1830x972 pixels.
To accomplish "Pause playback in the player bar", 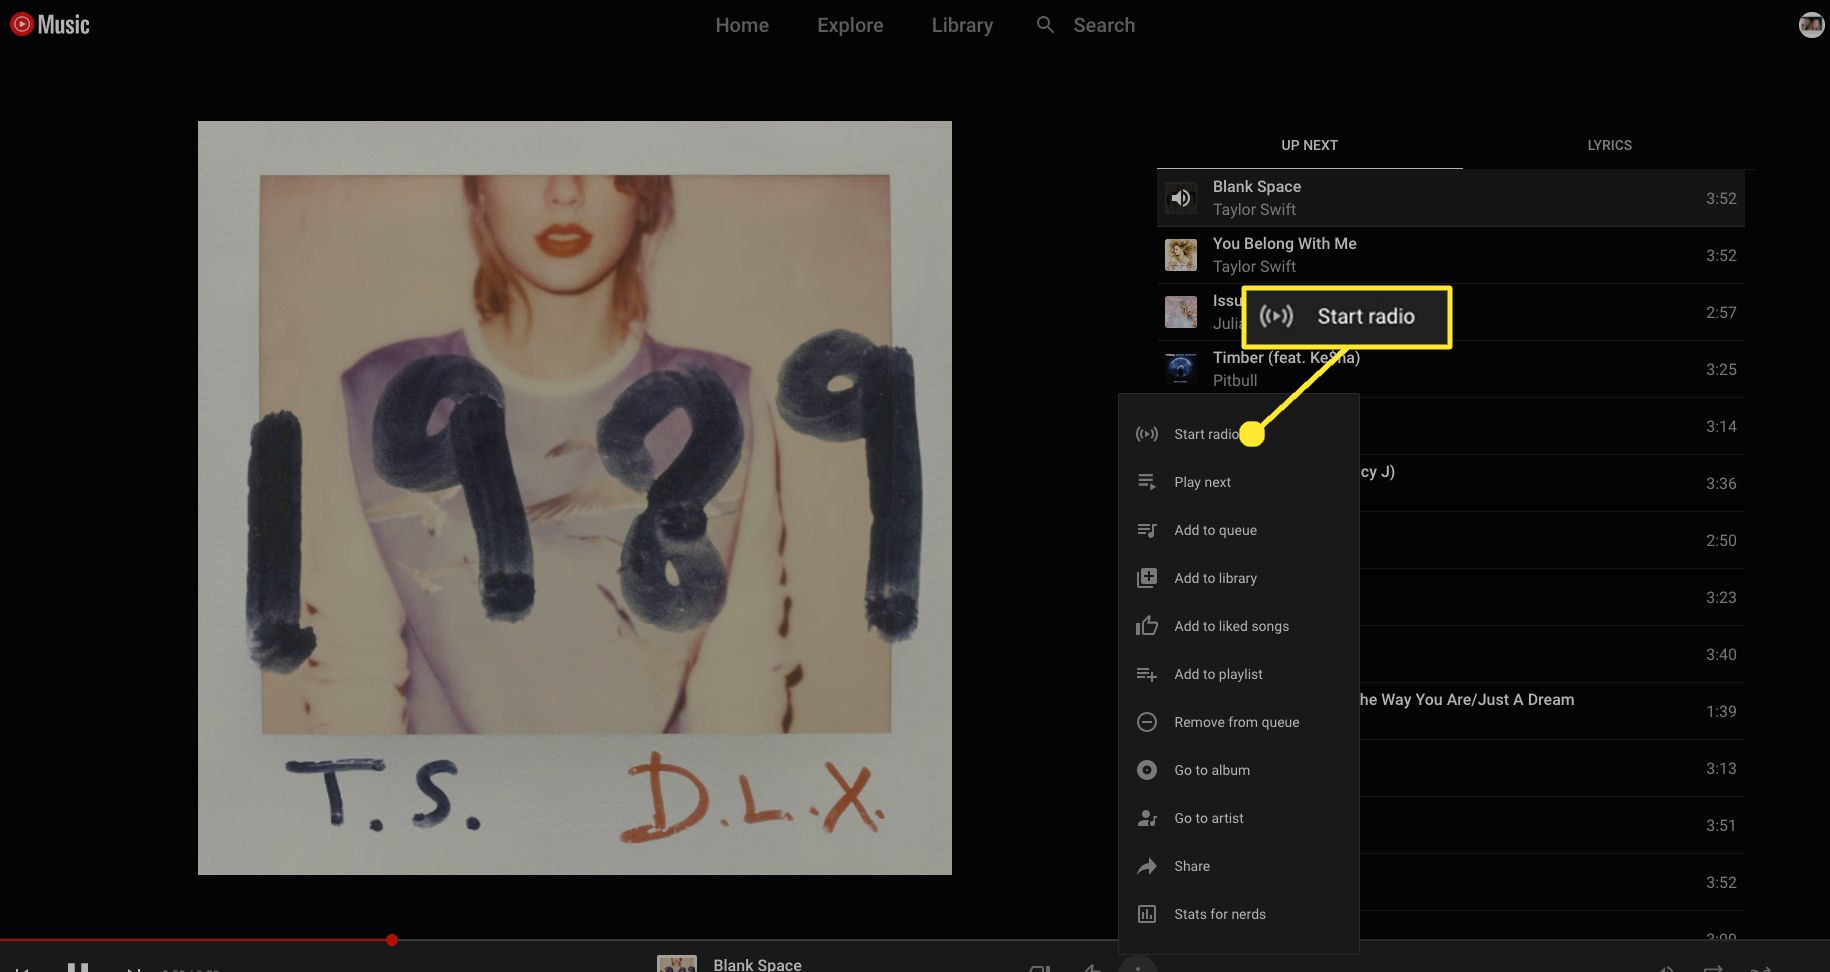I will click(x=78, y=967).
